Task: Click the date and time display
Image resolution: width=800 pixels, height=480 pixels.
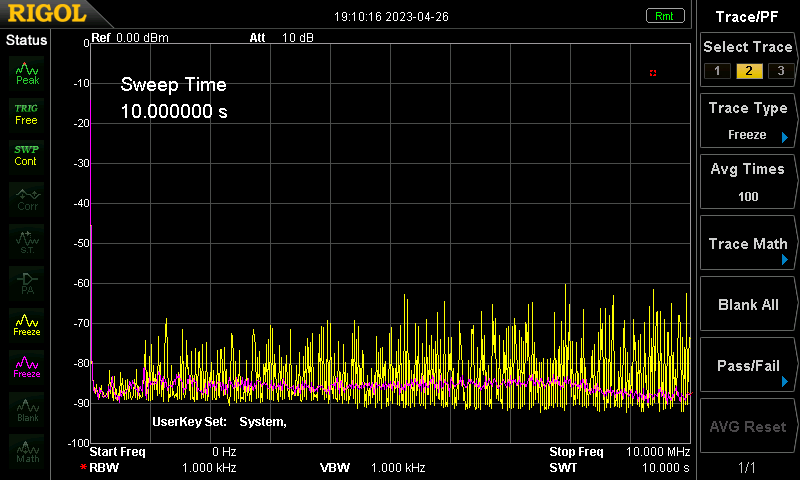Action: tap(391, 17)
